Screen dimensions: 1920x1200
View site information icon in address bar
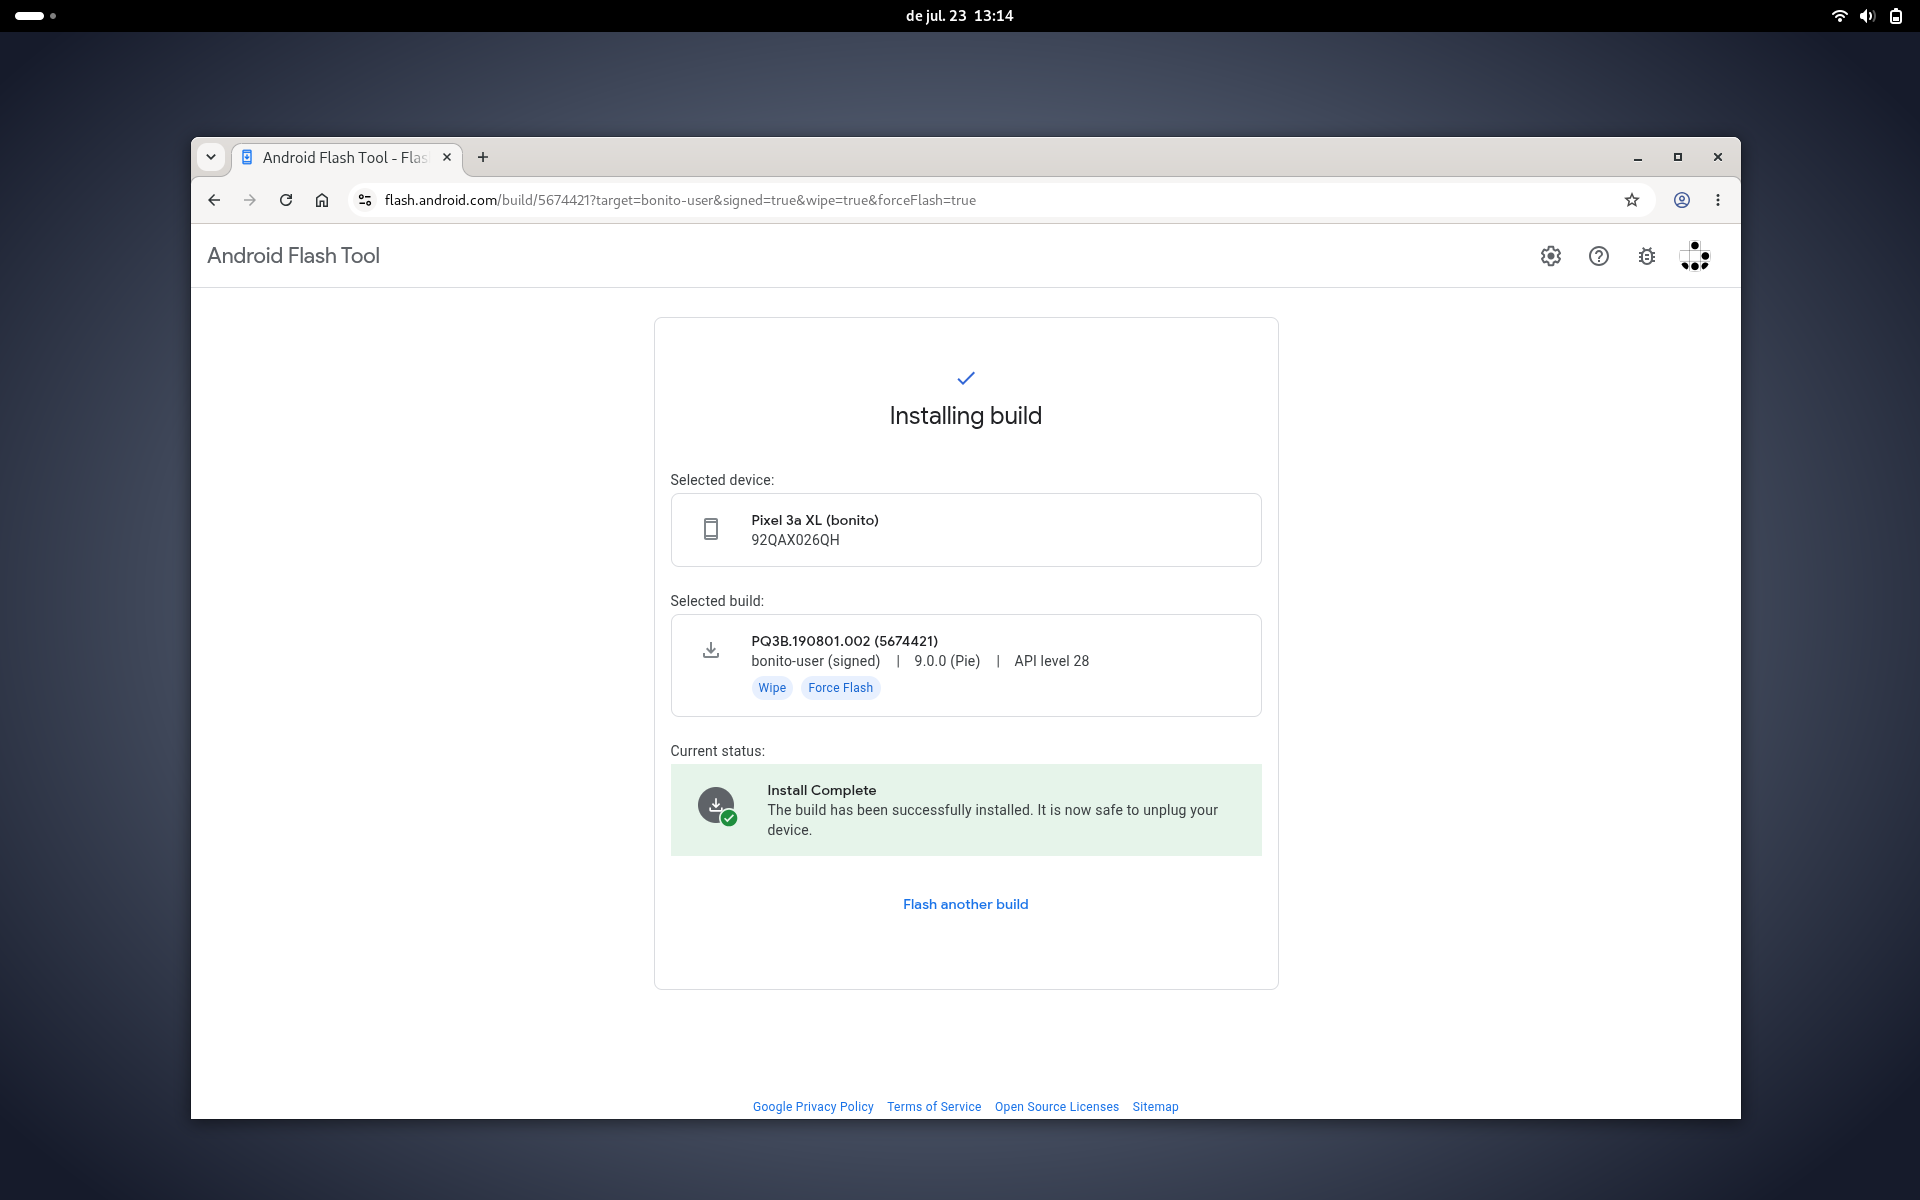(365, 200)
